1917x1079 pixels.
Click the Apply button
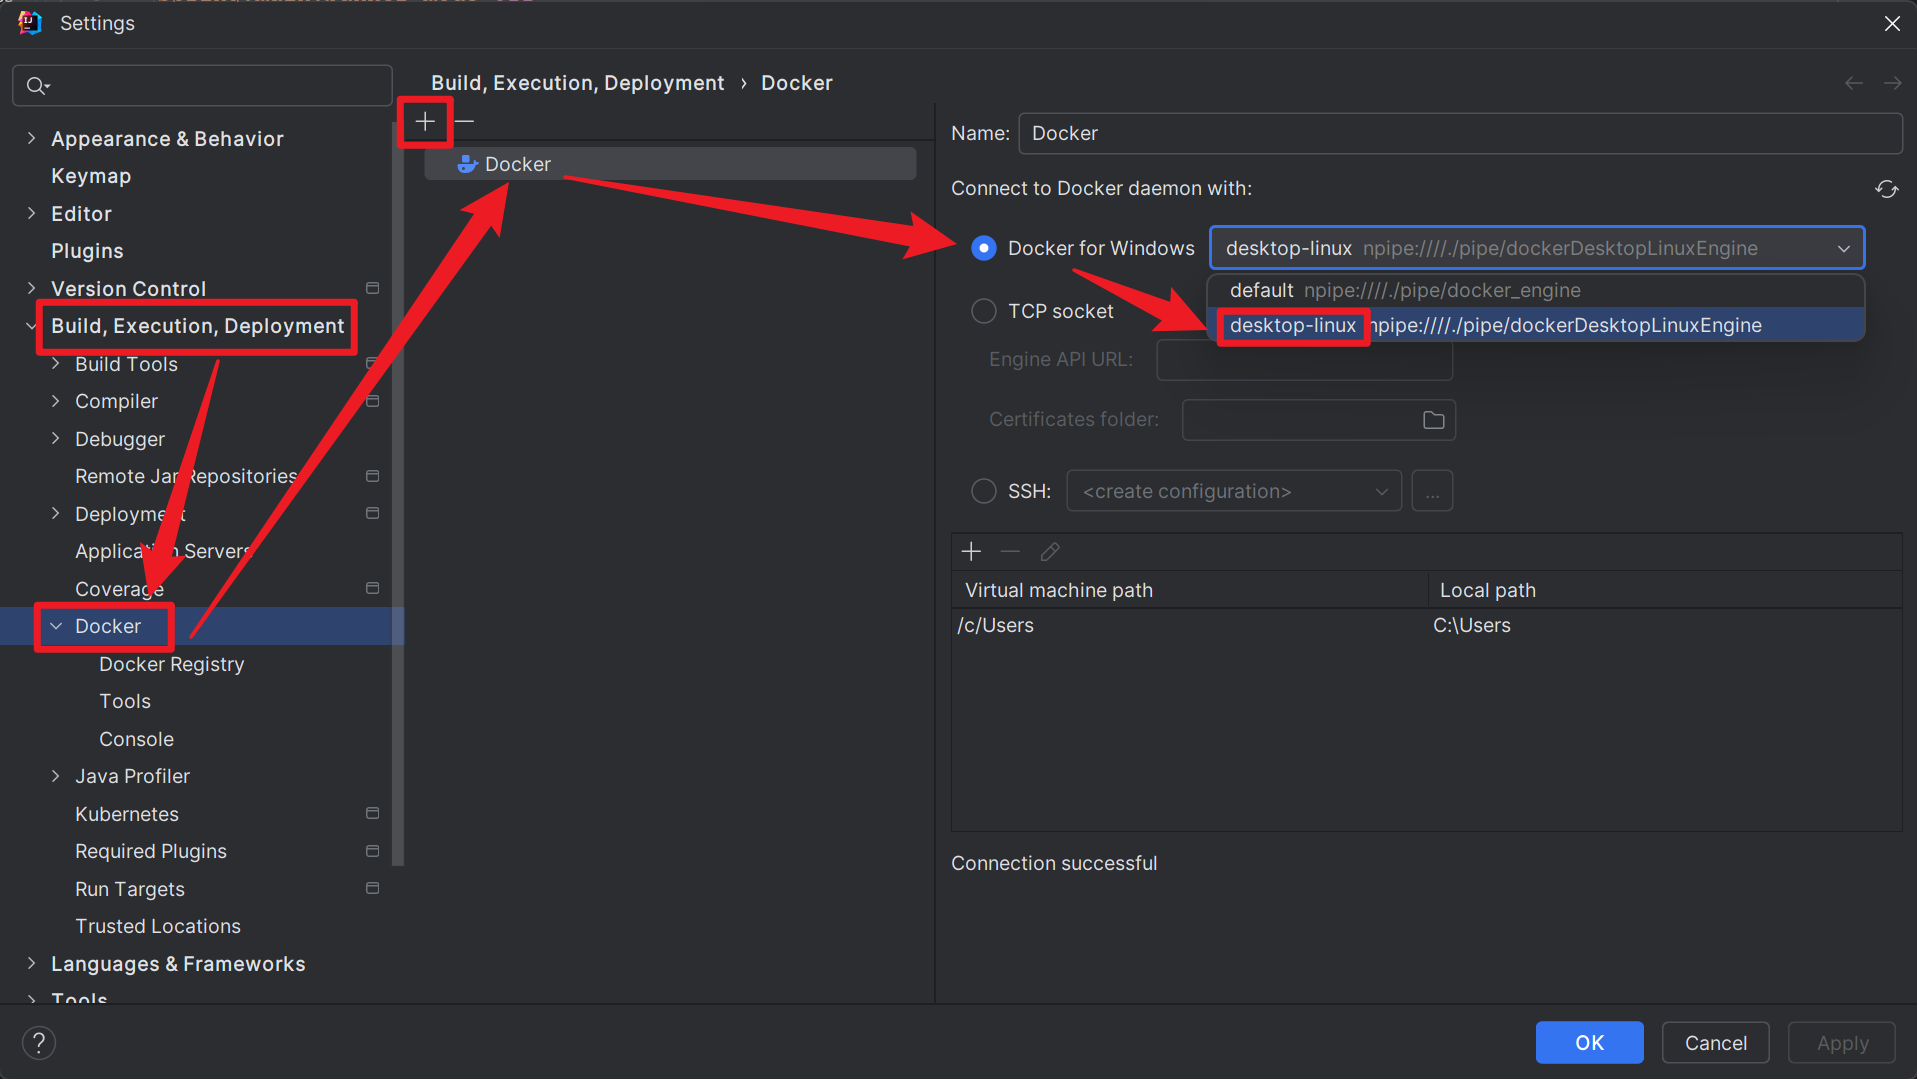(1841, 1043)
